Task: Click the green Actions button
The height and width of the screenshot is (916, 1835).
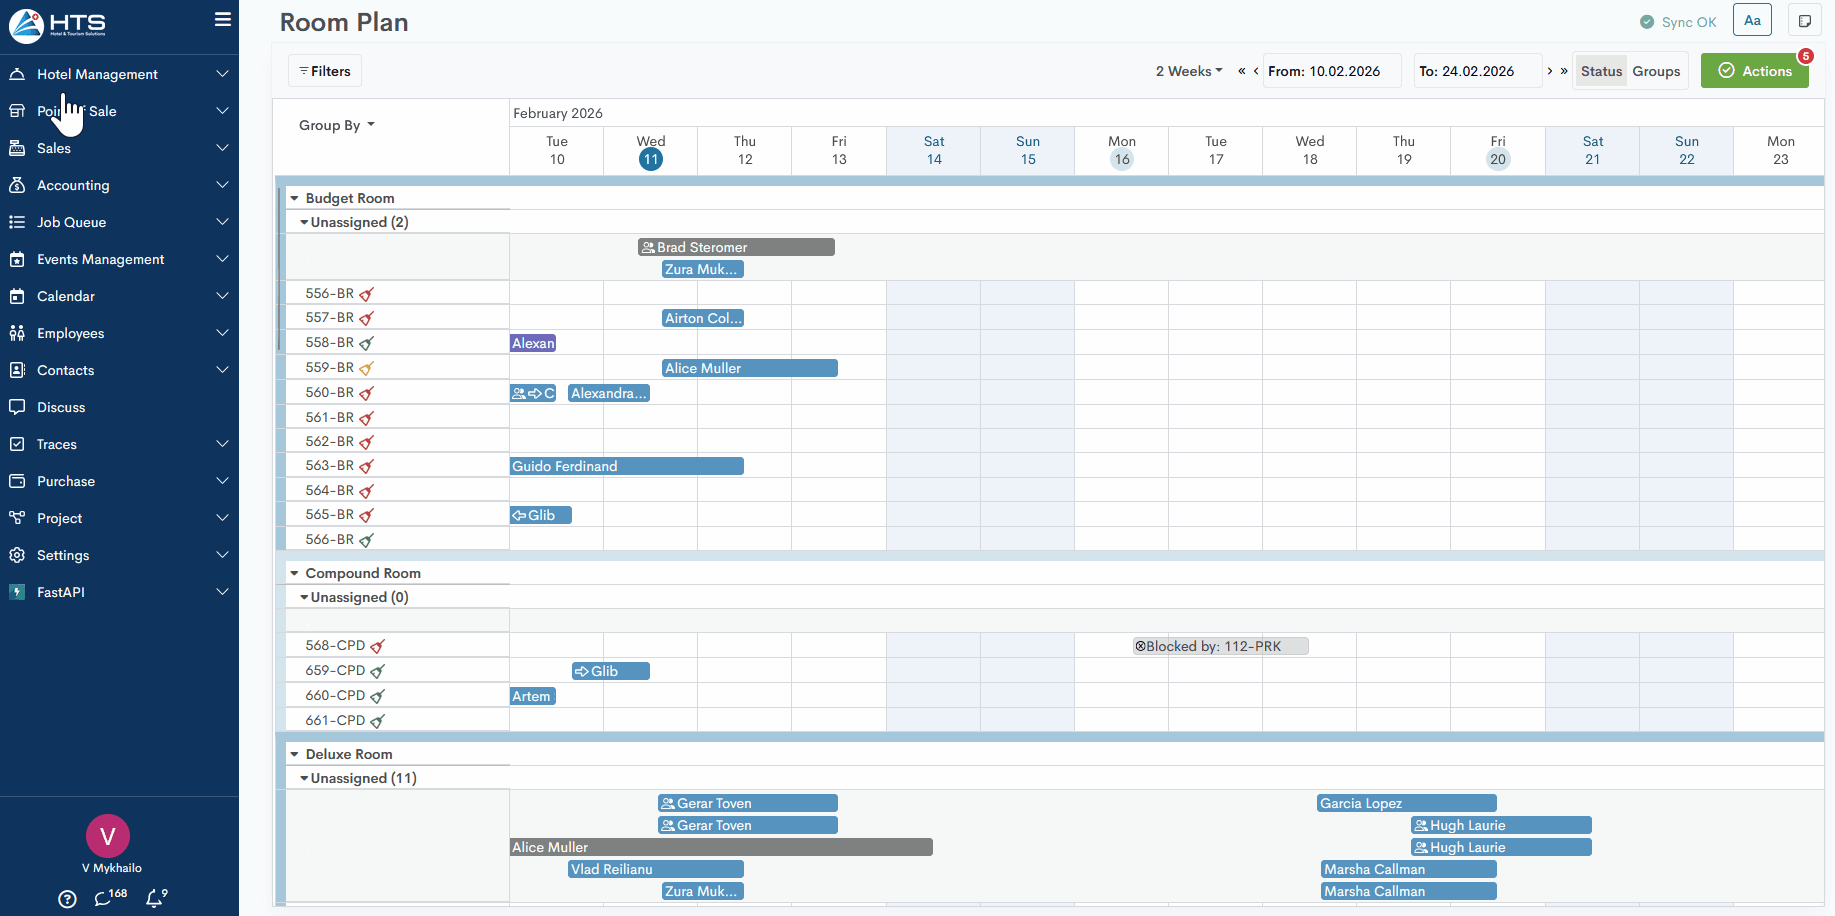Action: pos(1754,71)
